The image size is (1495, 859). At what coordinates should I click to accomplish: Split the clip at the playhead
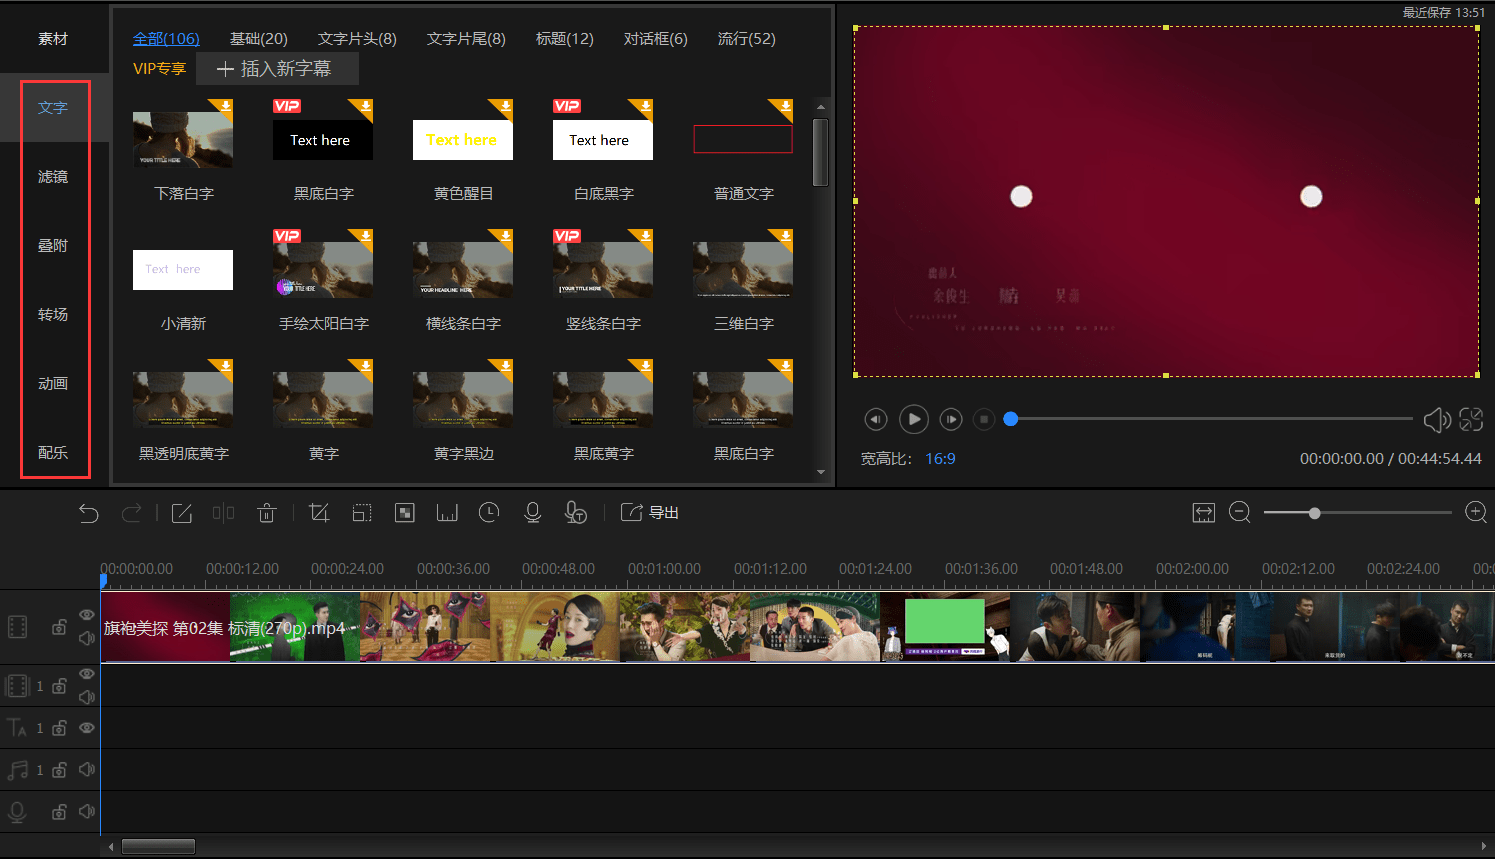coord(224,513)
